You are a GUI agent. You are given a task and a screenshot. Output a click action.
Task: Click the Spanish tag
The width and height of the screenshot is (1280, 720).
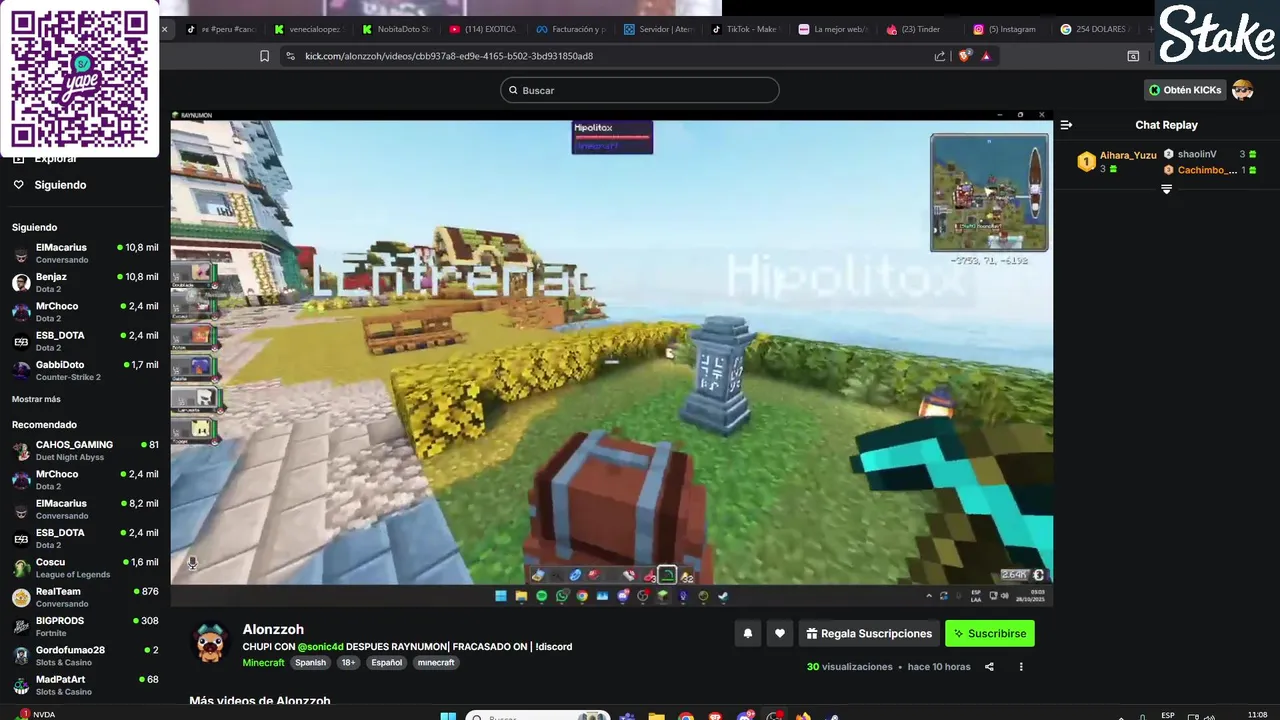pos(310,662)
